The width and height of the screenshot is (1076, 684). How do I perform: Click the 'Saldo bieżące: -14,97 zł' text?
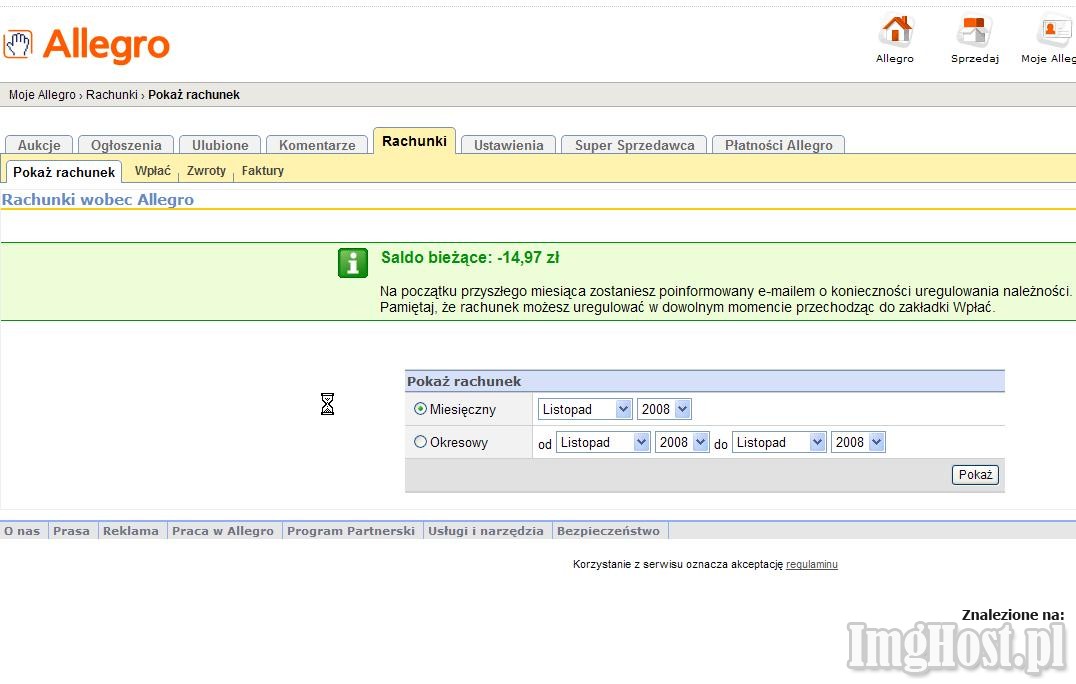click(470, 257)
